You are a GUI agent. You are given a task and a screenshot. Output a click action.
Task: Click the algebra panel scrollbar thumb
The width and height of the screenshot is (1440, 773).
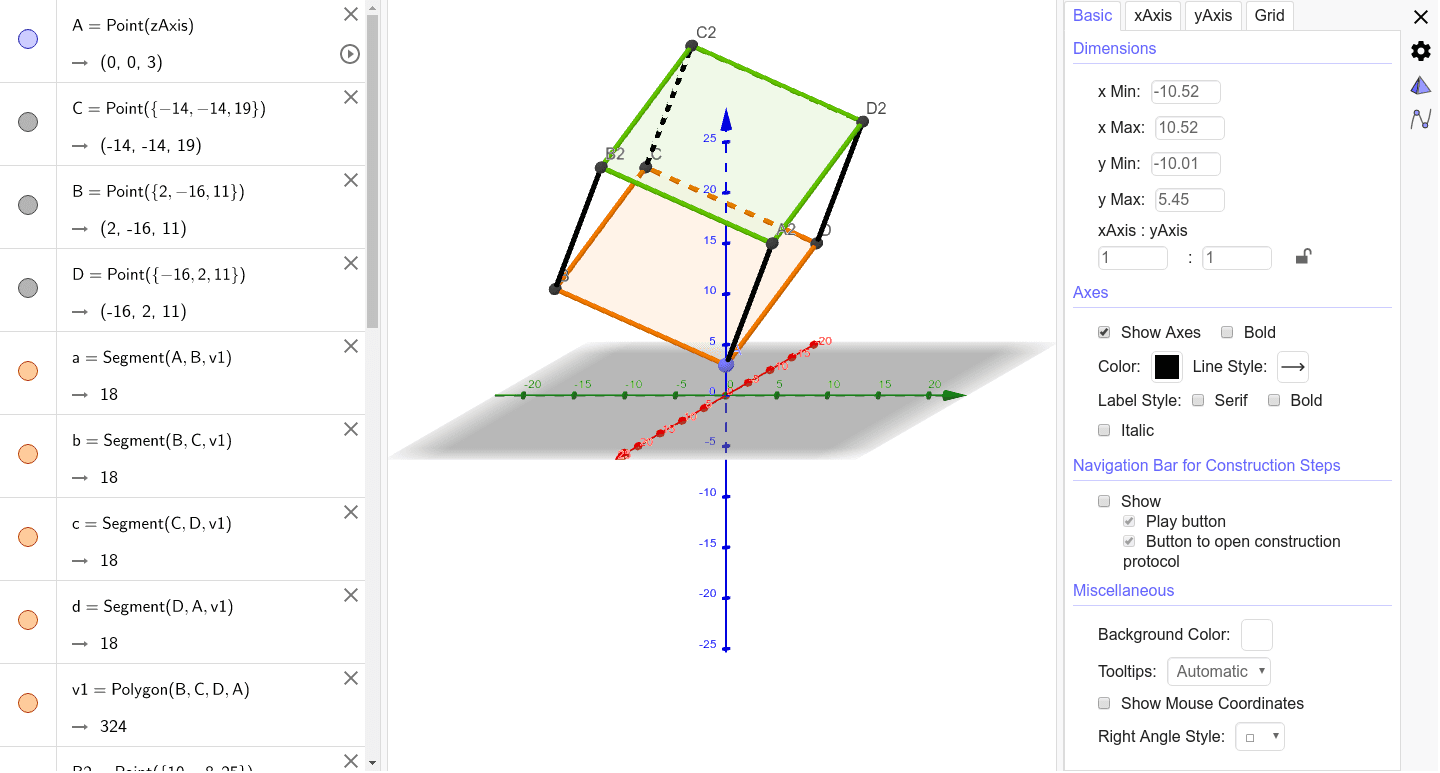pos(372,170)
